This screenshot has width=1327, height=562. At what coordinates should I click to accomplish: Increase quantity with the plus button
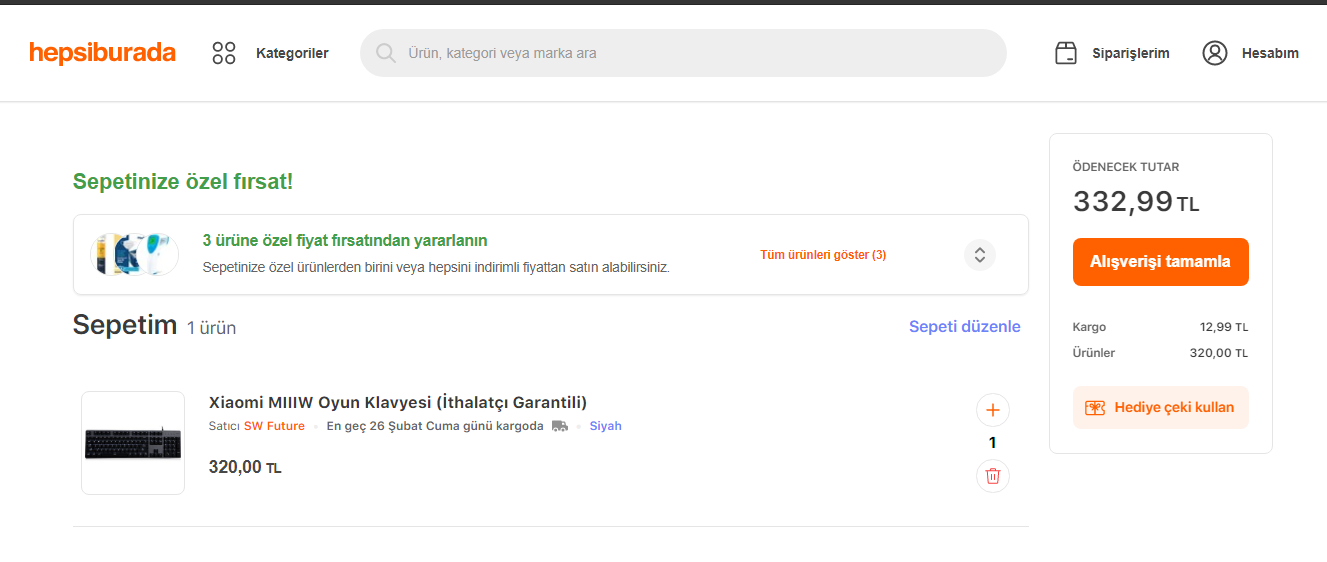coord(993,410)
